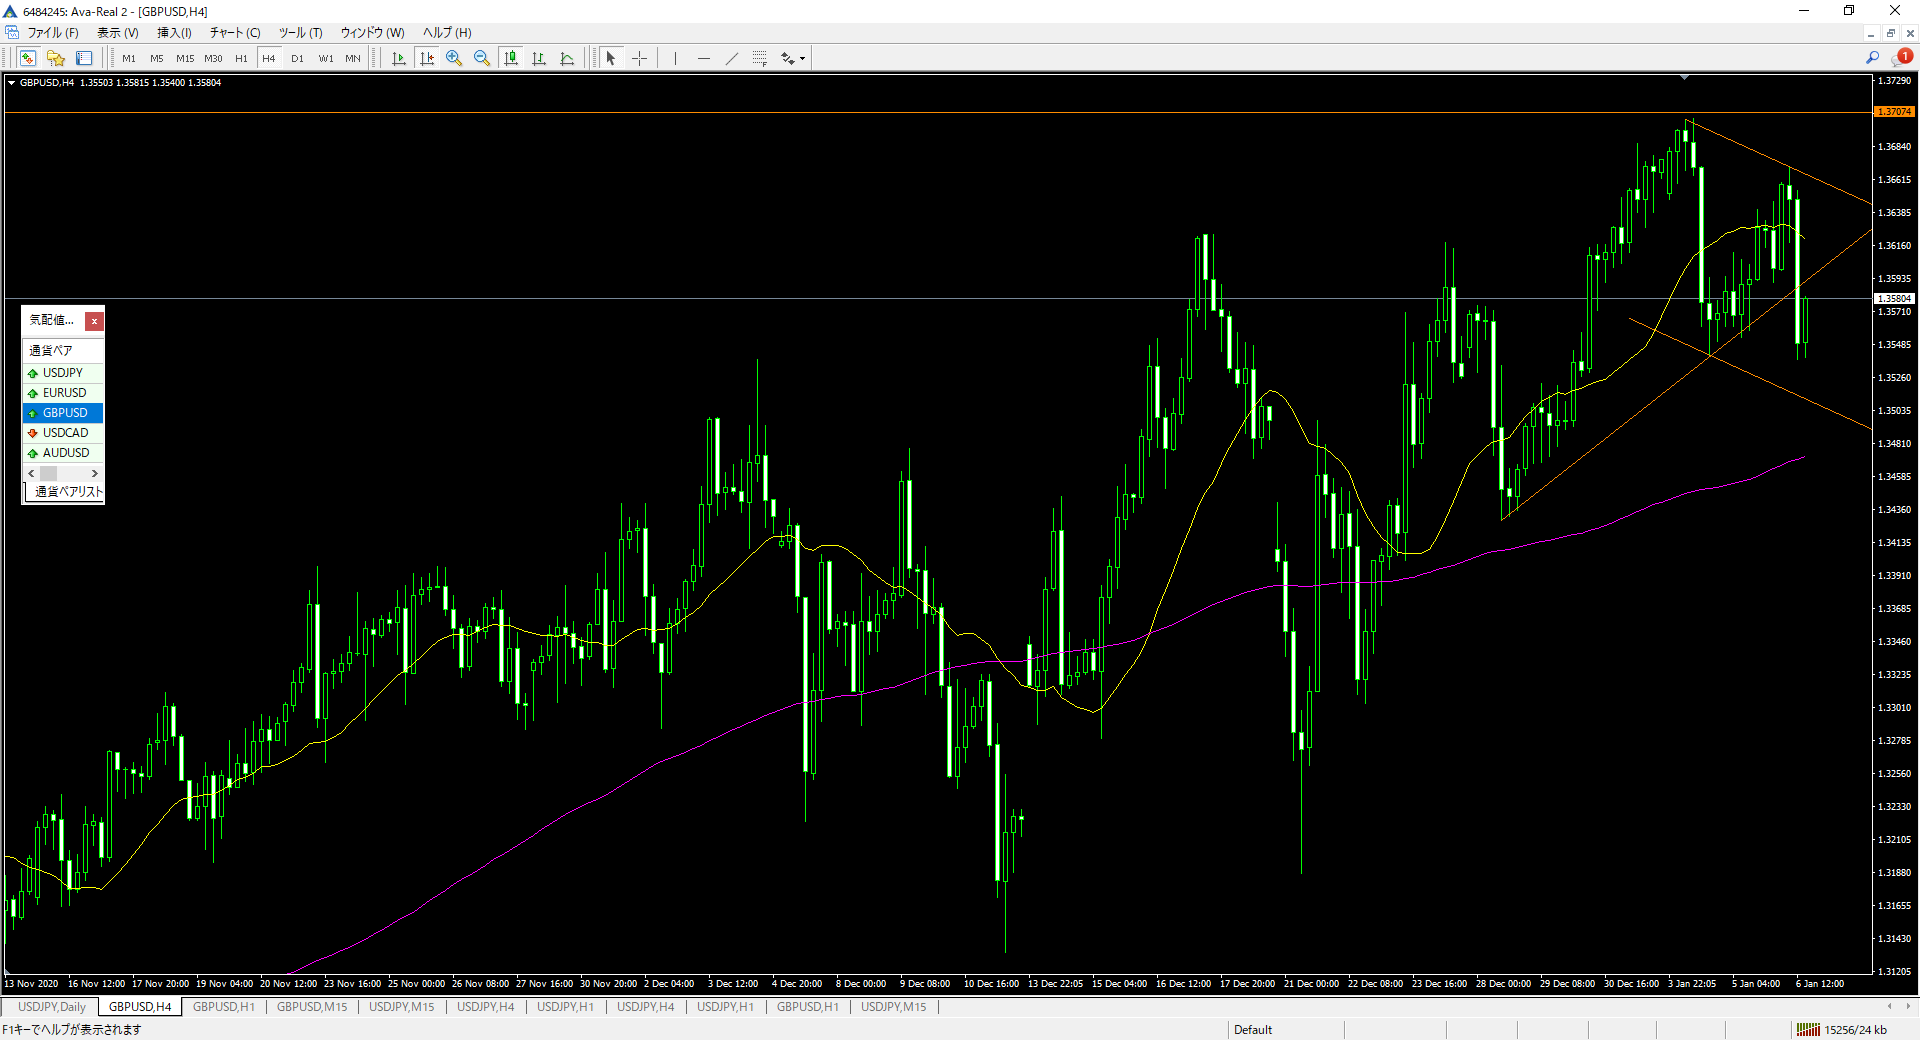Click the chart shift marker triangle

click(x=1685, y=77)
